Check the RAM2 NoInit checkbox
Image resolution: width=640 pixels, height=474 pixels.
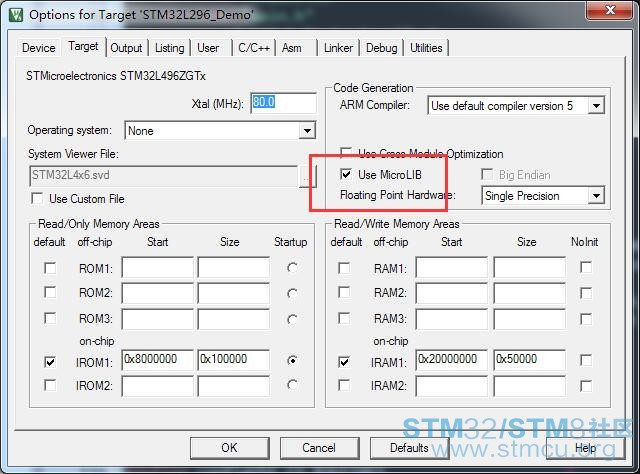coord(586,293)
